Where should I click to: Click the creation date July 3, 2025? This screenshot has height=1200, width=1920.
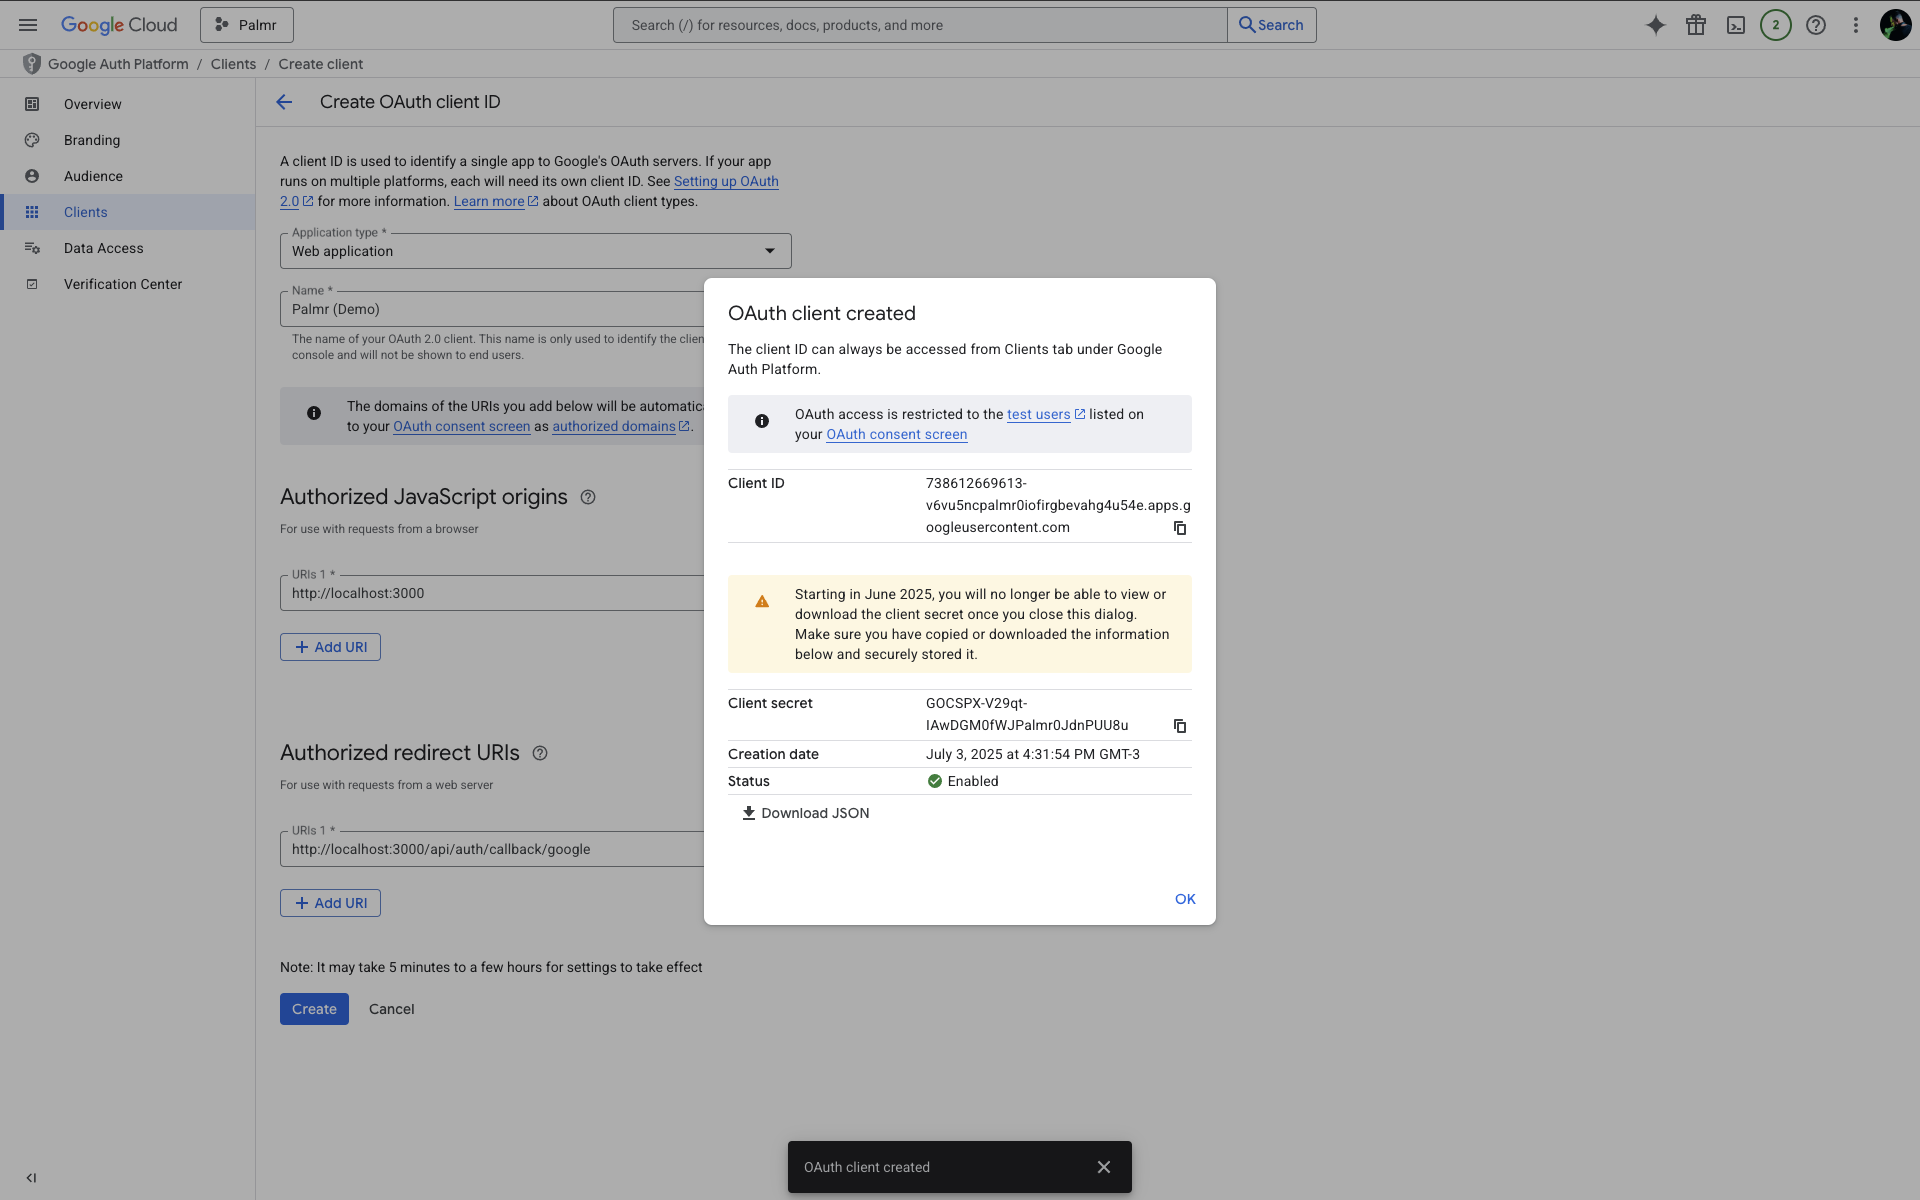pyautogui.click(x=1033, y=754)
